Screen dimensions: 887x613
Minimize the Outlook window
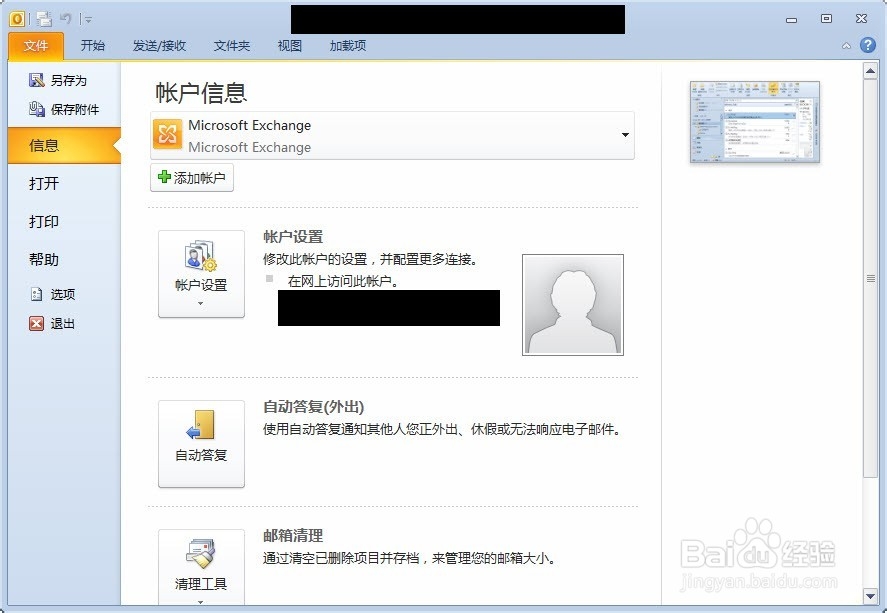point(791,19)
